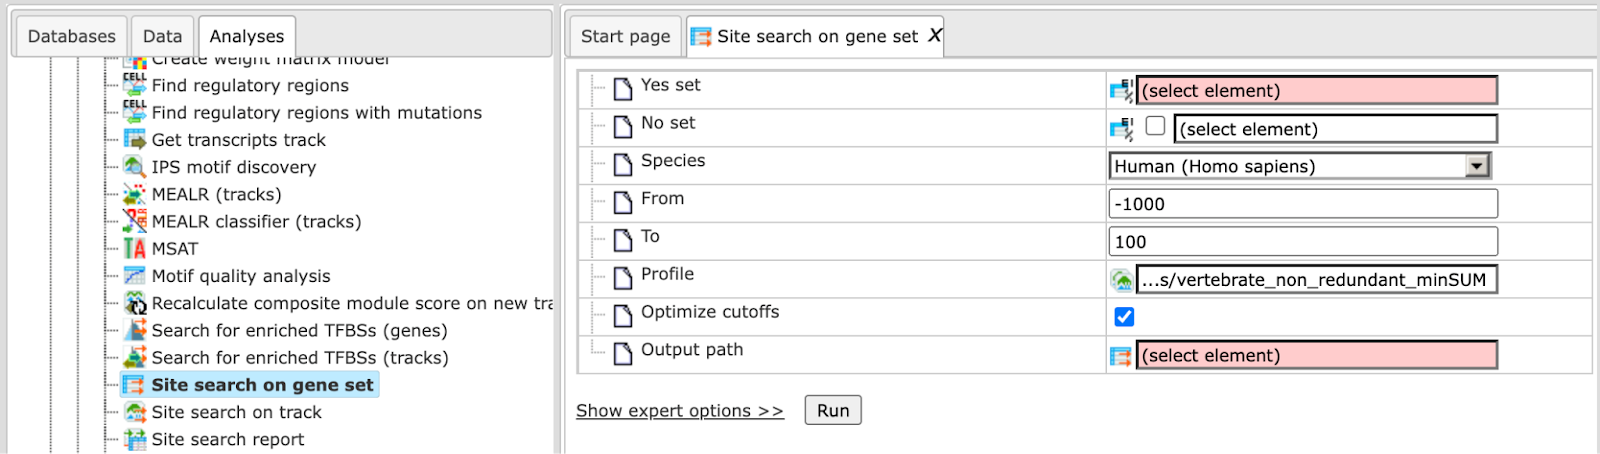
Task: Close the Site search on gene set tab
Action: click(935, 35)
